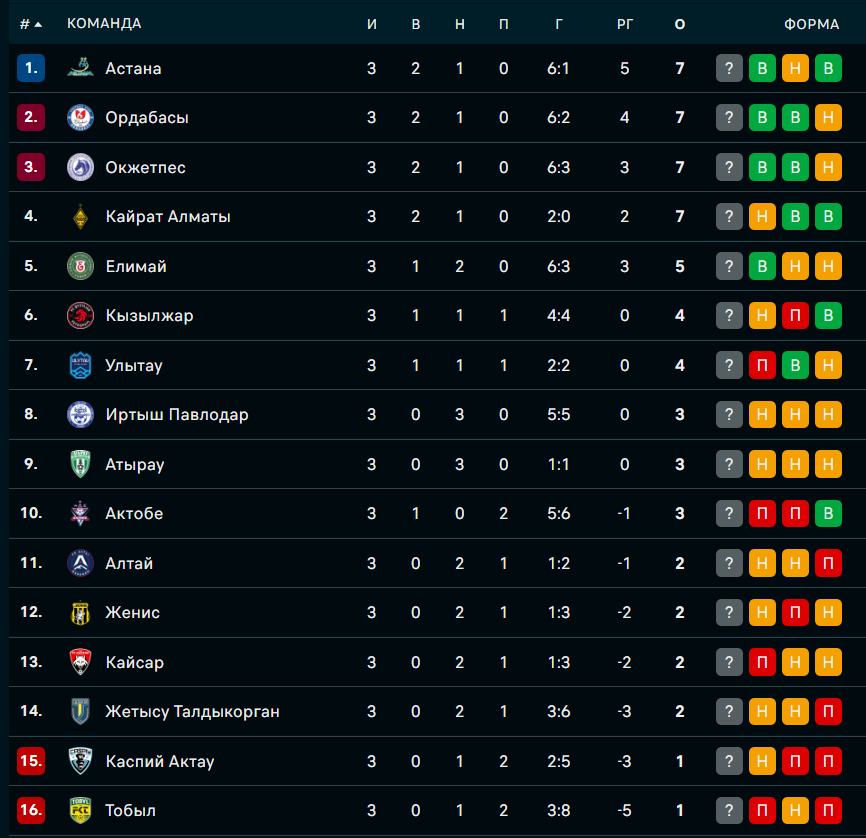
Task: Click the Кайрат Алматы team logo
Action: 80,217
